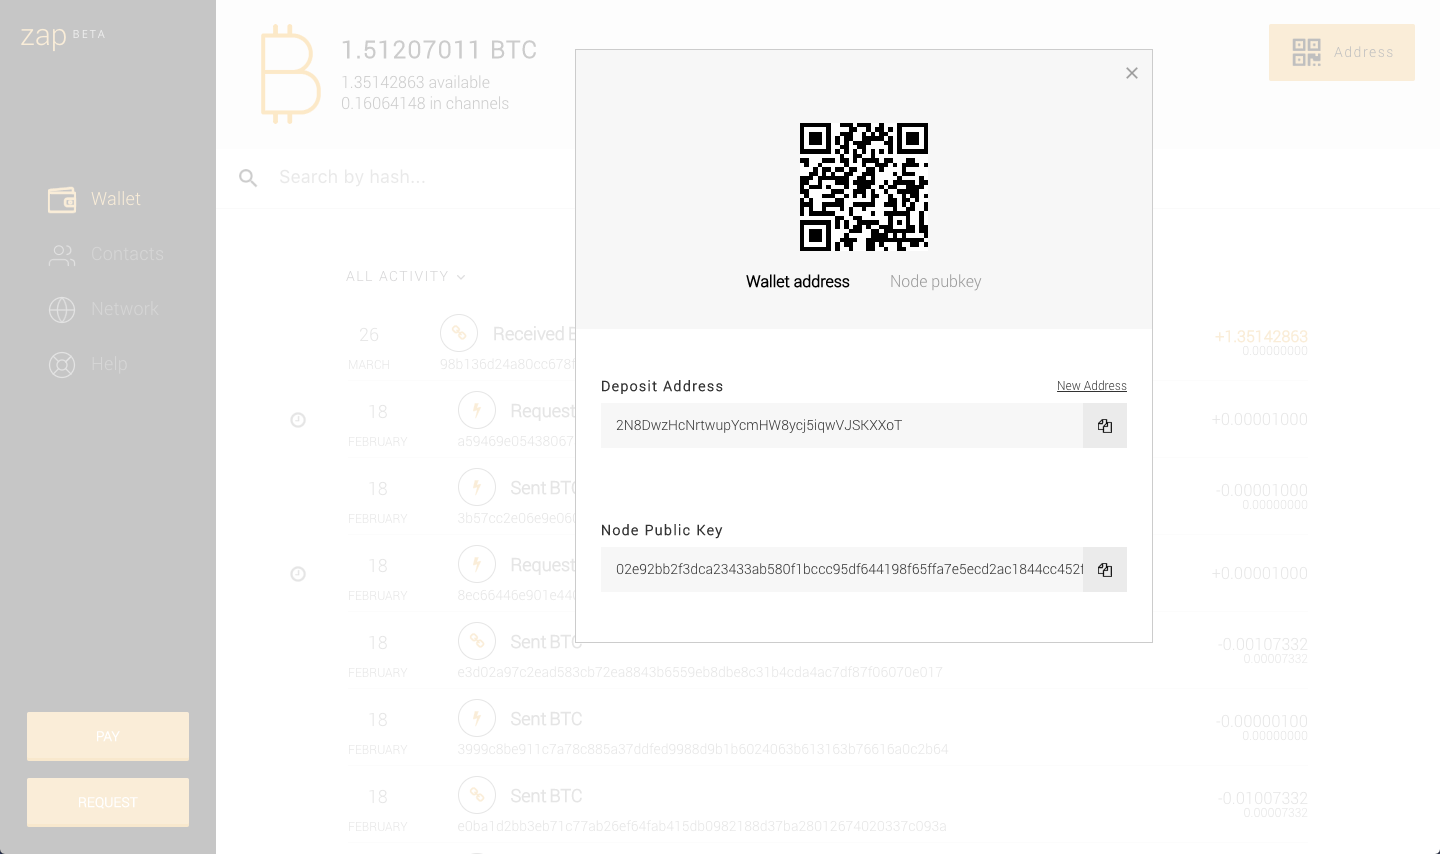The height and width of the screenshot is (854, 1440).
Task: Click clock icon beside second Requested row
Action: click(298, 574)
